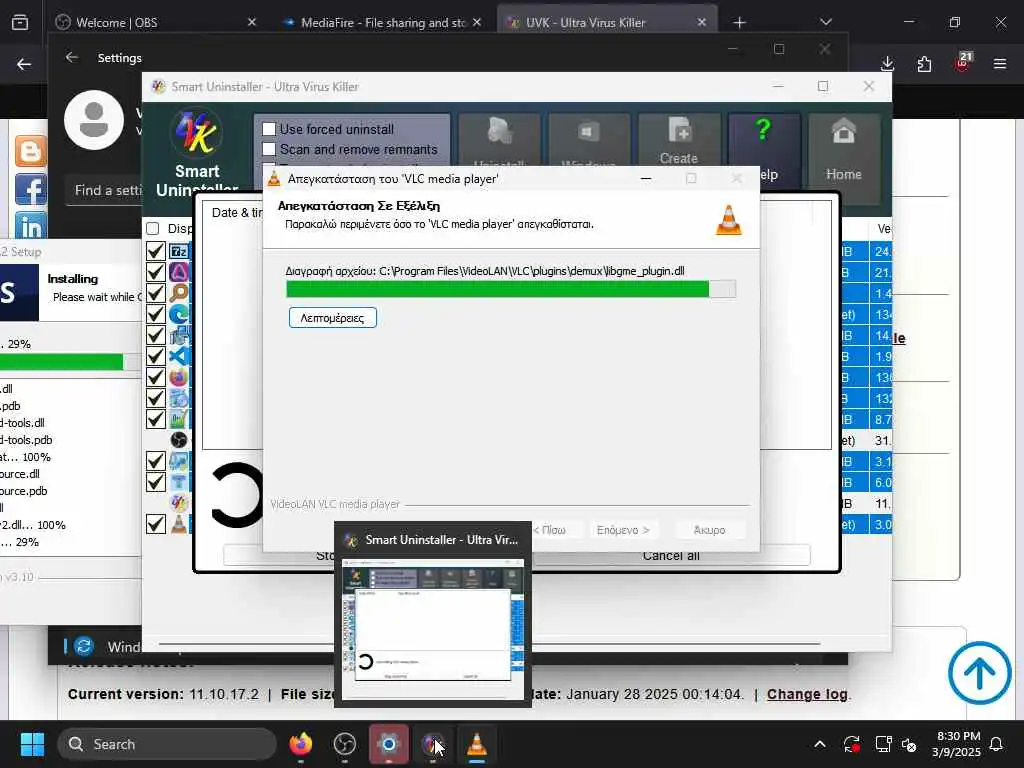This screenshot has width=1024, height=768.
Task: Click the magnifier app icon in program list
Action: tap(179, 293)
